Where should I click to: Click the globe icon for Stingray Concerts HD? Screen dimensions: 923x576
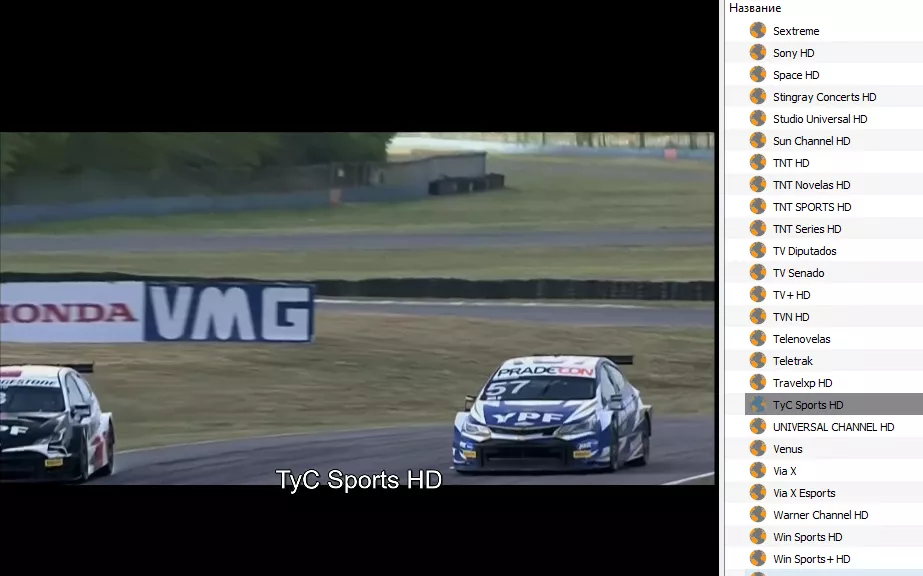[758, 96]
